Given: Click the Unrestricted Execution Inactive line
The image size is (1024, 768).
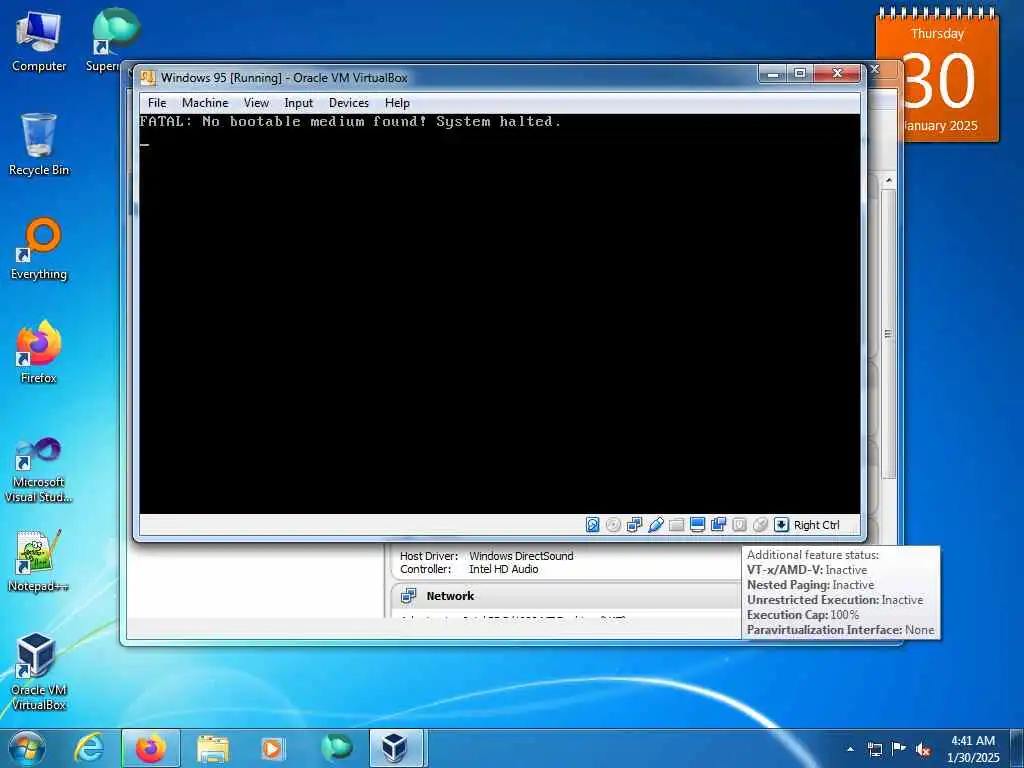Looking at the screenshot, I should (x=835, y=600).
